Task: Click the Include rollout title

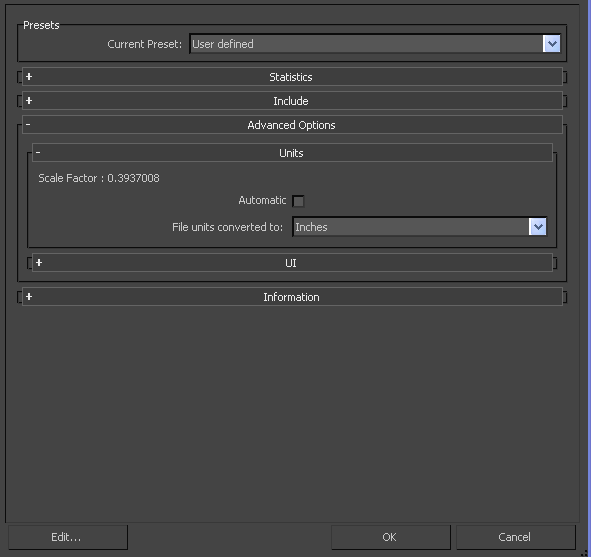Action: tap(291, 101)
